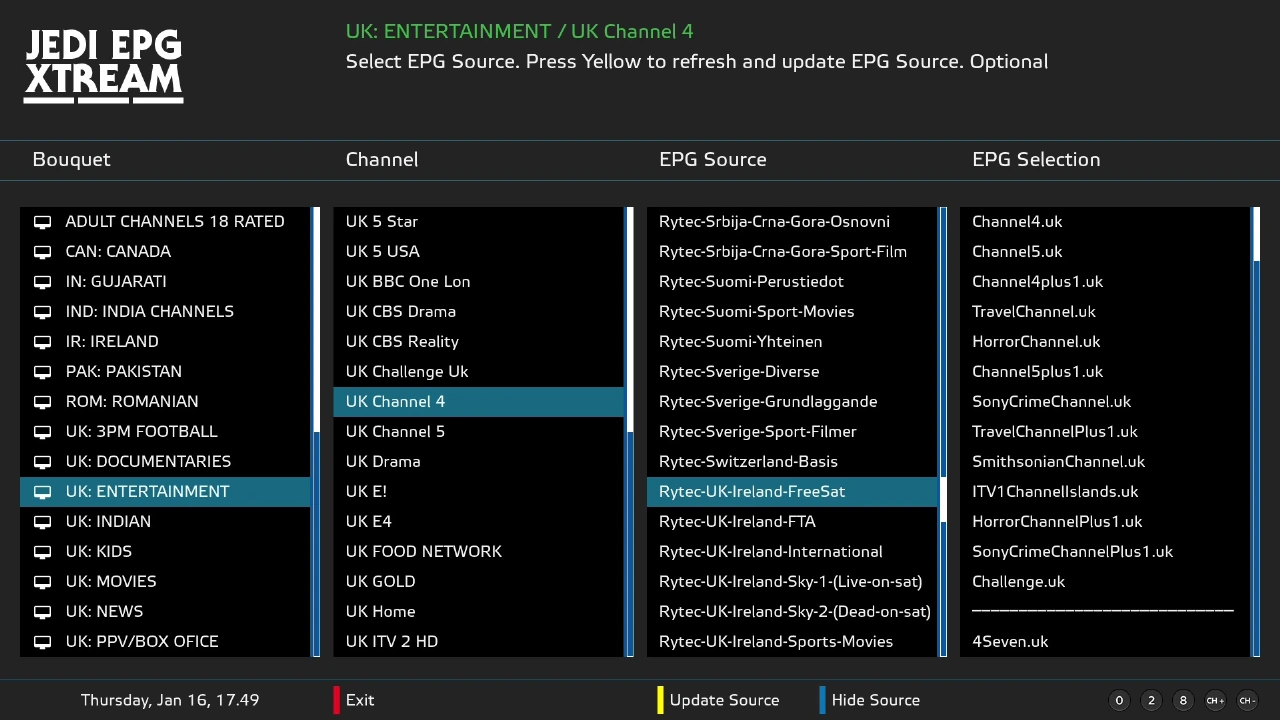1280x720 pixels.
Task: Click the TV icon next to UK: ENTERTAINMENT
Action: coord(42,492)
